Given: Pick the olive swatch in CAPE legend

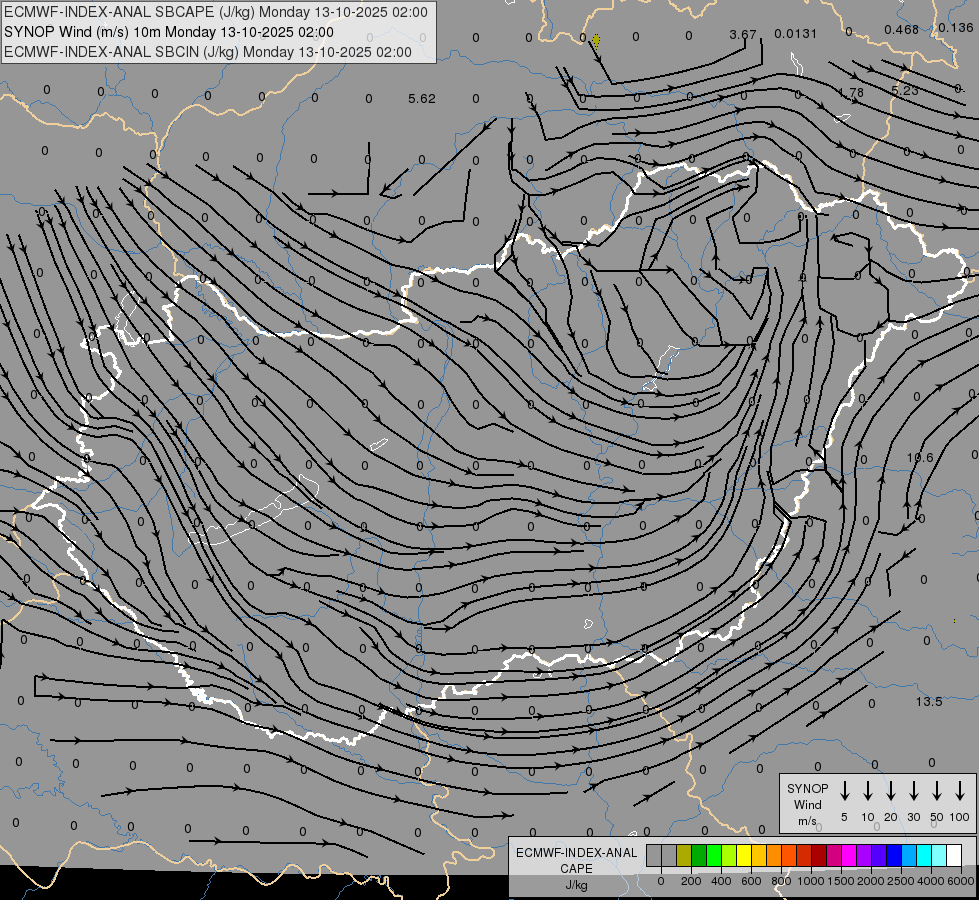Looking at the screenshot, I should [684, 855].
